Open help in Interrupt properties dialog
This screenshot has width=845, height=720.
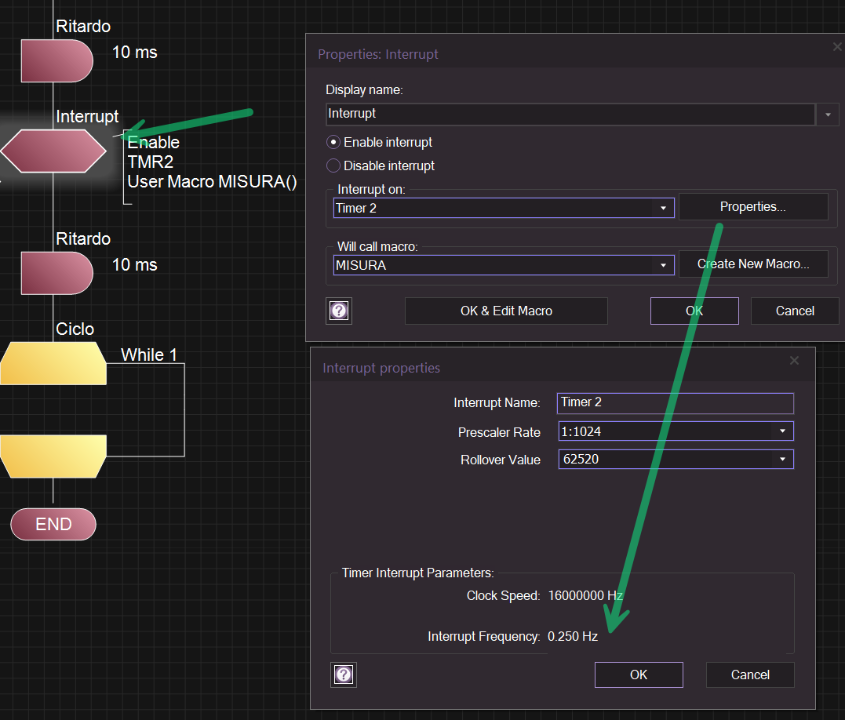tap(343, 674)
